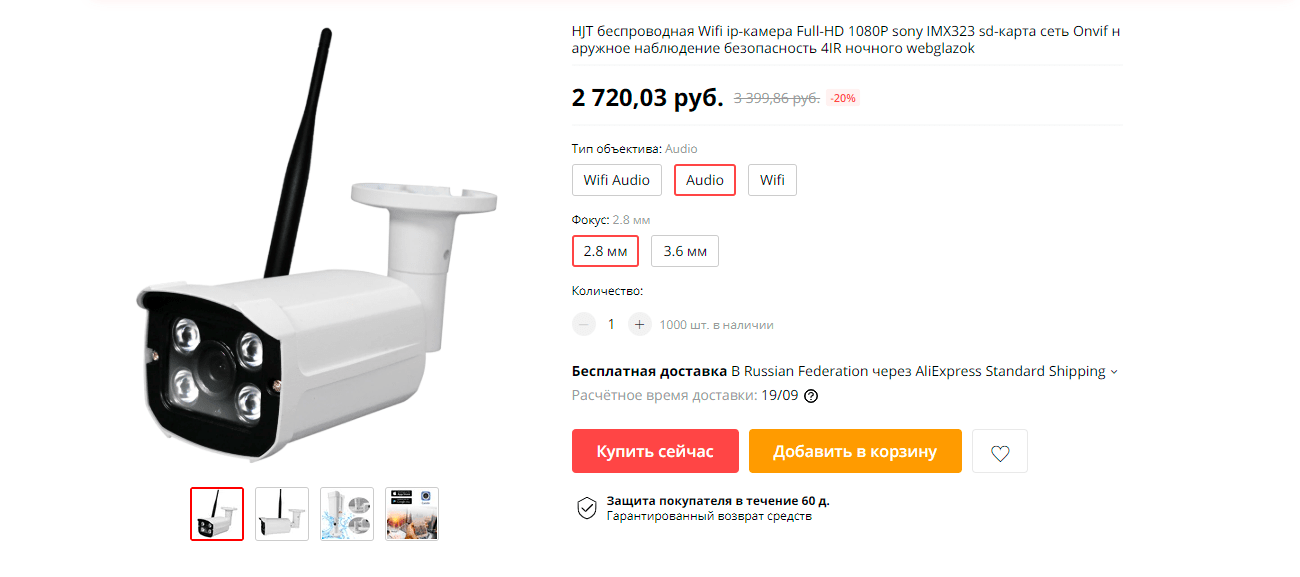
Task: Click the heart wishlist icon
Action: [999, 451]
